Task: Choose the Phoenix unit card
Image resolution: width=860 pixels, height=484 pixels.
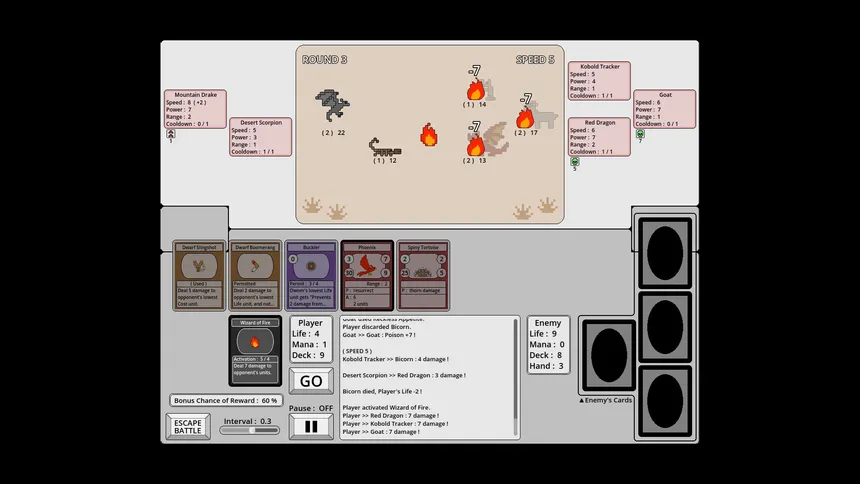Action: [367, 275]
